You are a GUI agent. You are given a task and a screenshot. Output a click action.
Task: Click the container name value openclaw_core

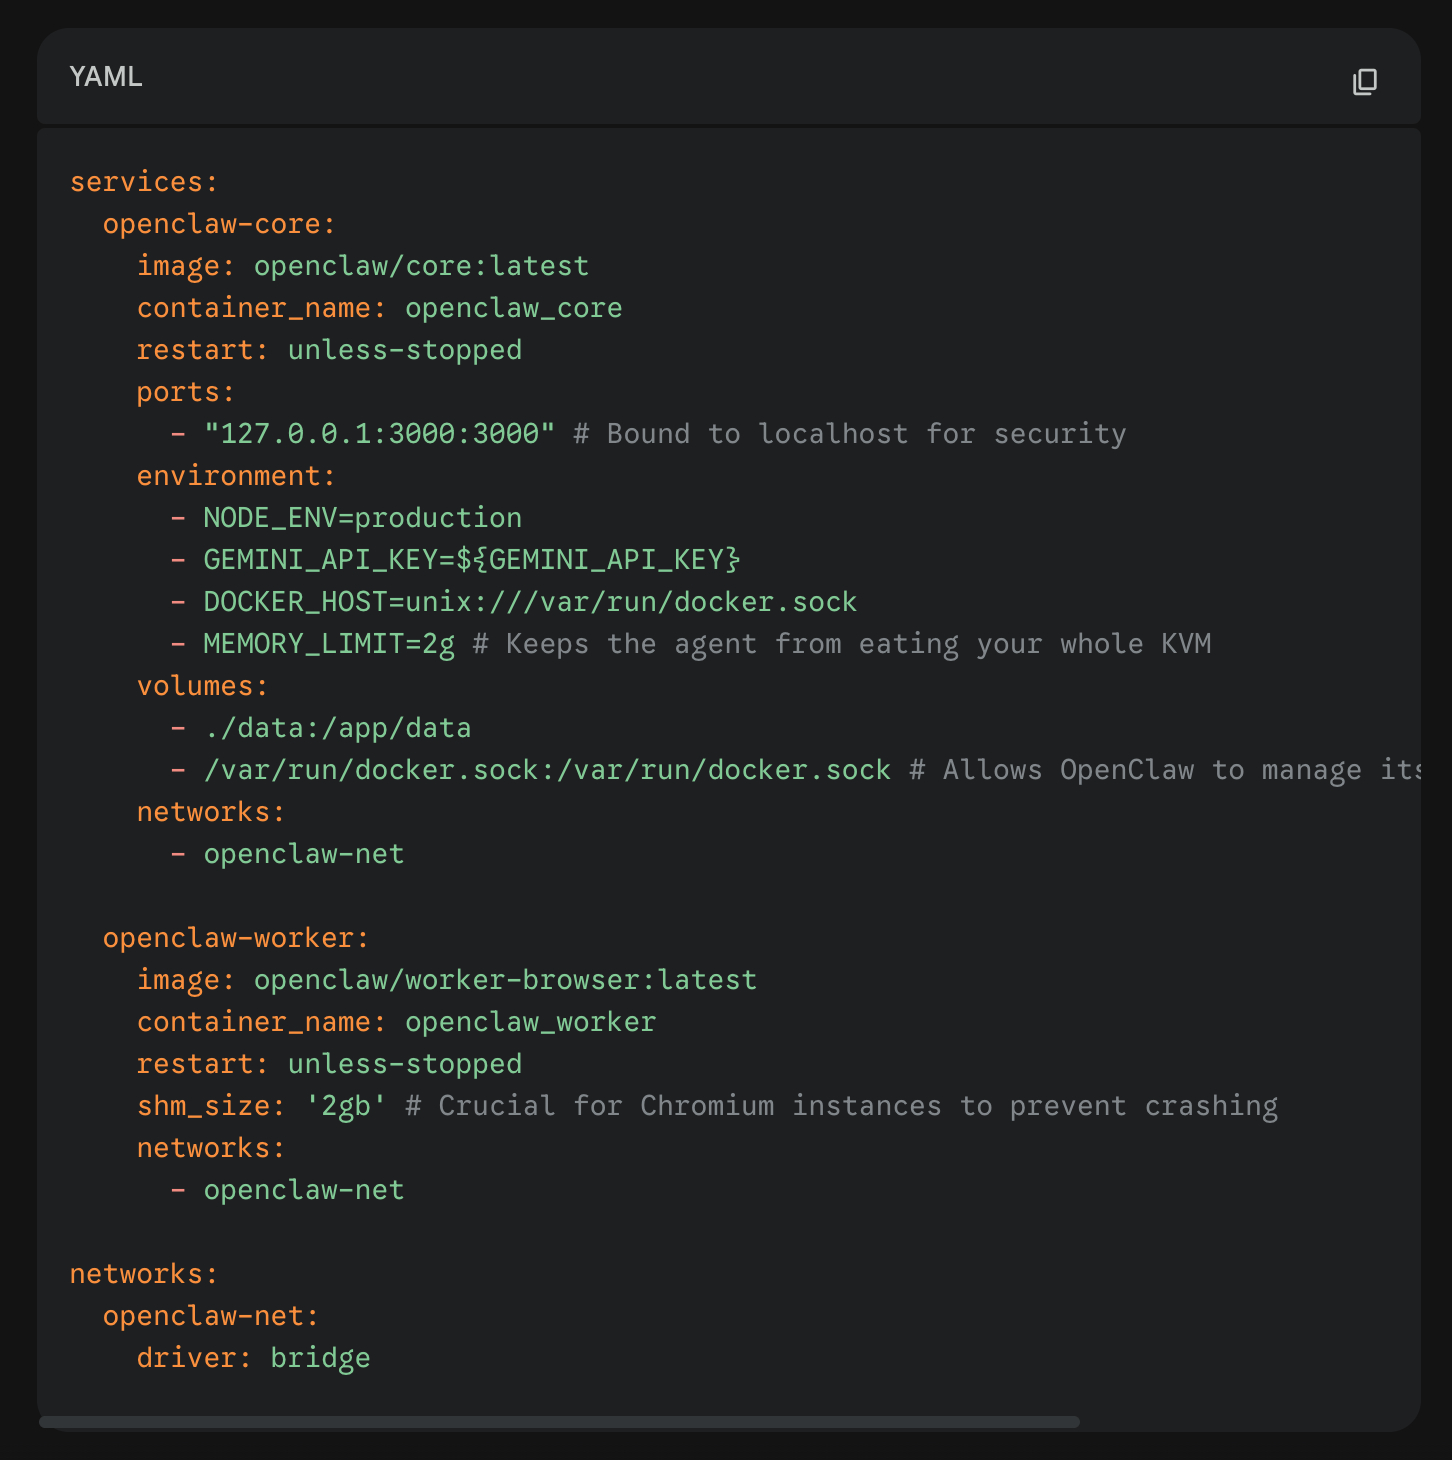pos(513,308)
